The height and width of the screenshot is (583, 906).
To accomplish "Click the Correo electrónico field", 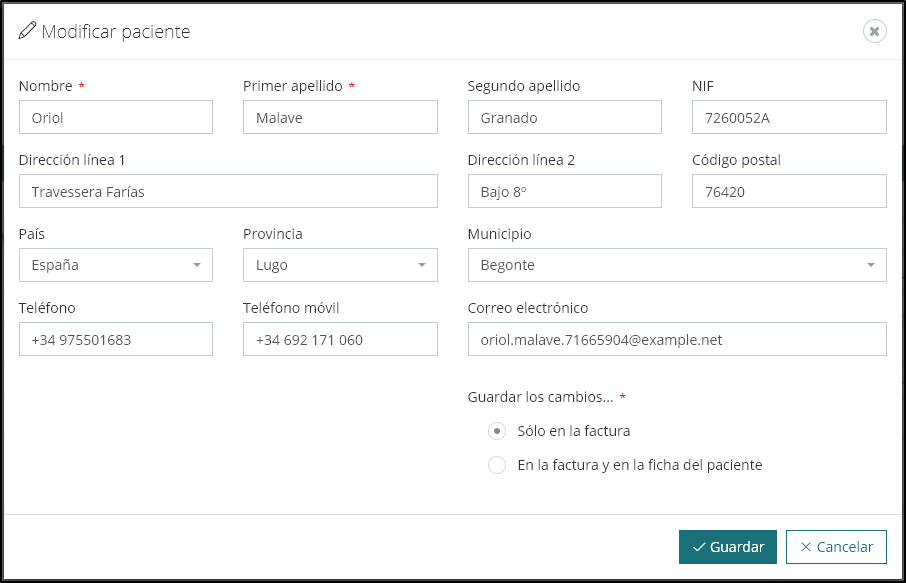I will [x=676, y=339].
